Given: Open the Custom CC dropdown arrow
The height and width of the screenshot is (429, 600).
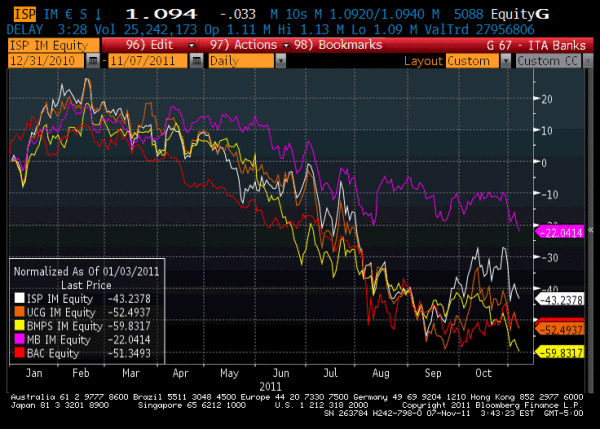Looking at the screenshot, I should [x=587, y=61].
